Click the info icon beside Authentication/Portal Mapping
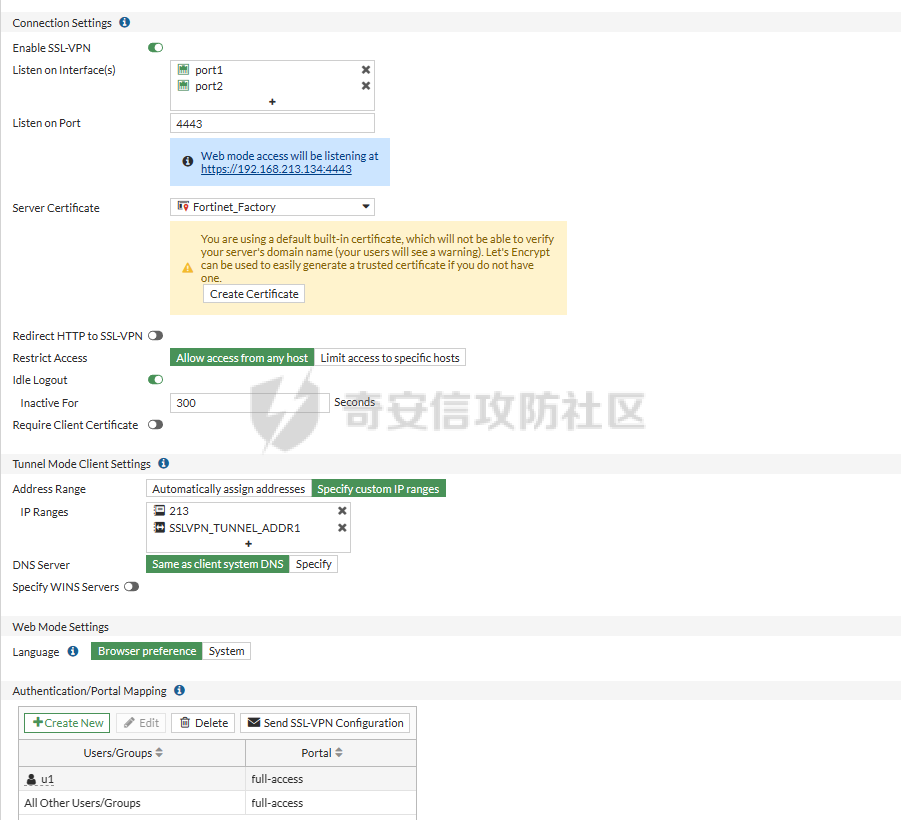This screenshot has height=820, width=901. pyautogui.click(x=179, y=690)
